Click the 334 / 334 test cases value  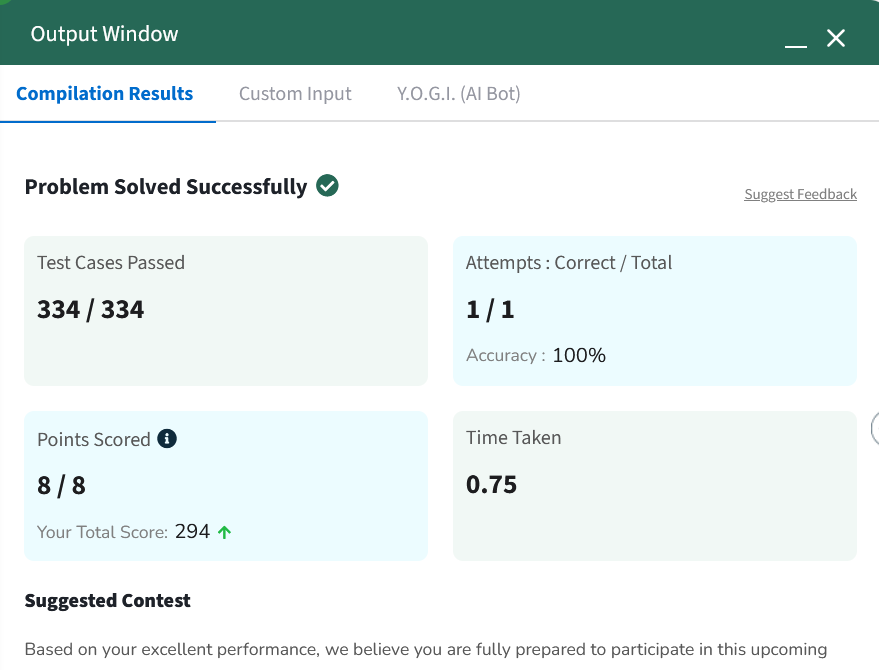pos(91,309)
